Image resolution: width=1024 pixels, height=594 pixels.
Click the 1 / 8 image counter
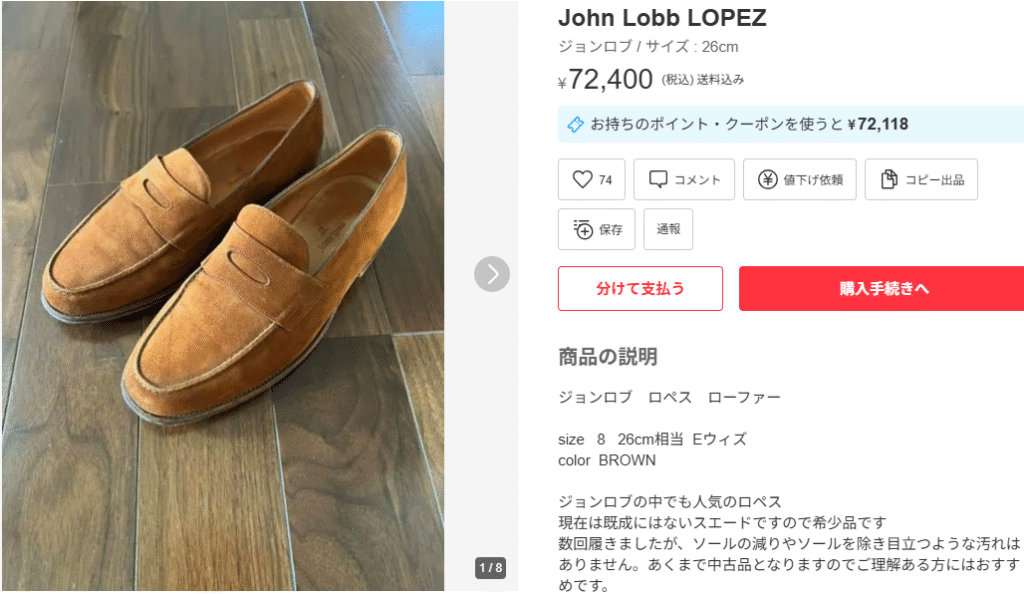pyautogui.click(x=490, y=568)
